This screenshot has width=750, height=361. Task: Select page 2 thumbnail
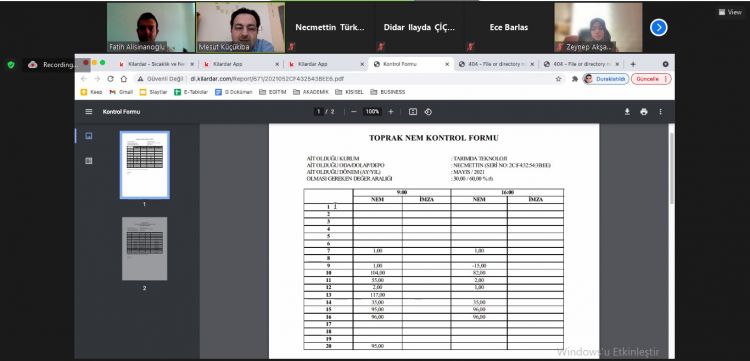(144, 249)
